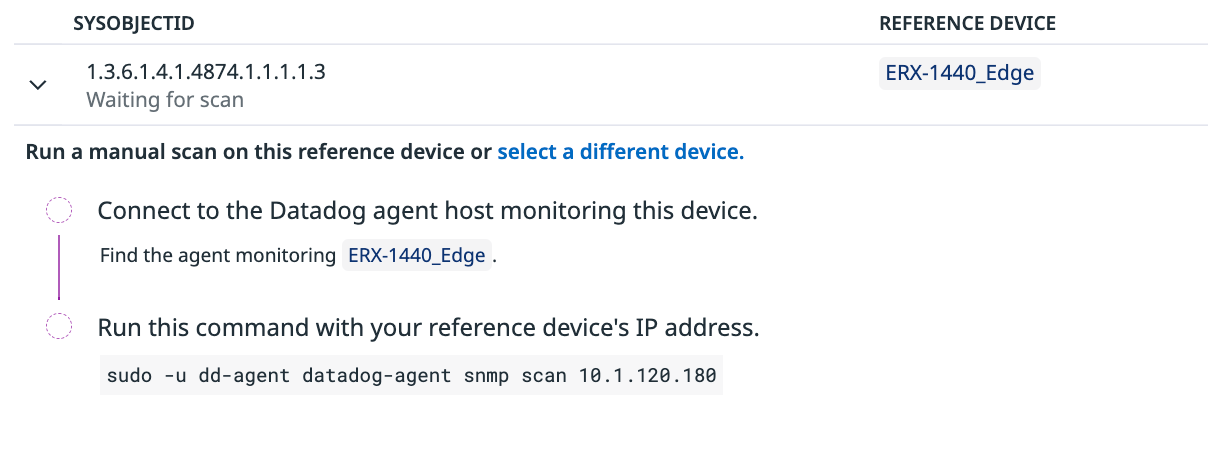Select the sysObjectID 1.3.6.1.4.1.4874.1.1.1.1.3 value
1208x452 pixels.
206,72
